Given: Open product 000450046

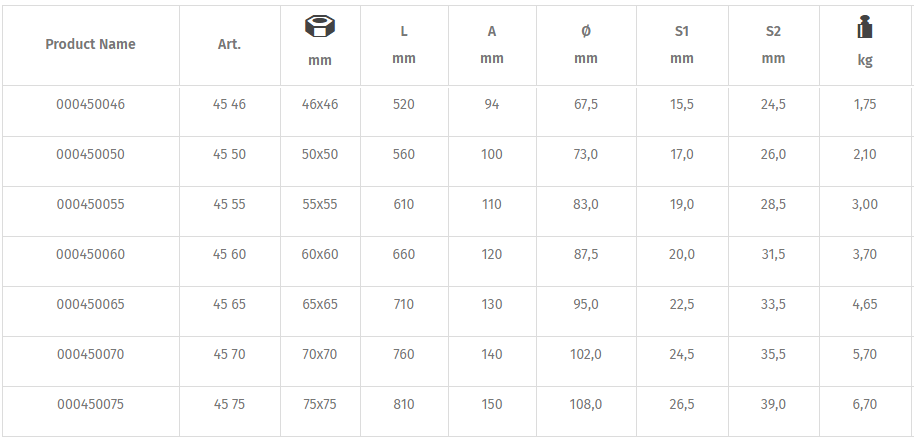Looking at the screenshot, I should coord(90,104).
